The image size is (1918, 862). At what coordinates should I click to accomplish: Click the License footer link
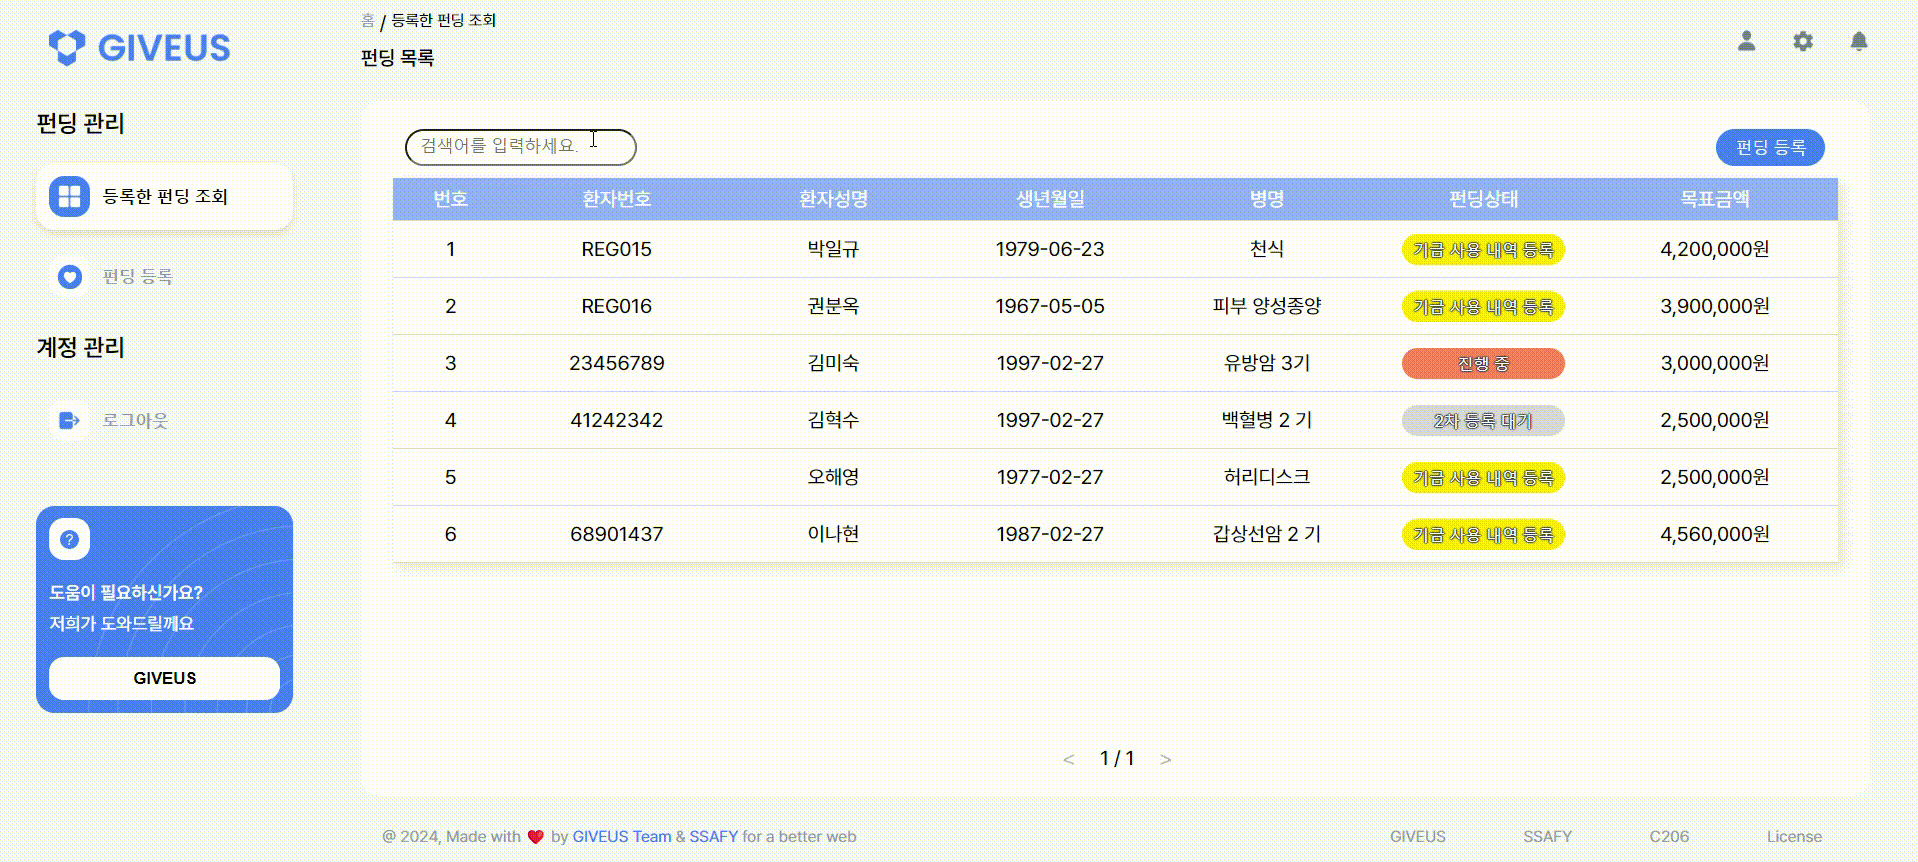(x=1794, y=837)
